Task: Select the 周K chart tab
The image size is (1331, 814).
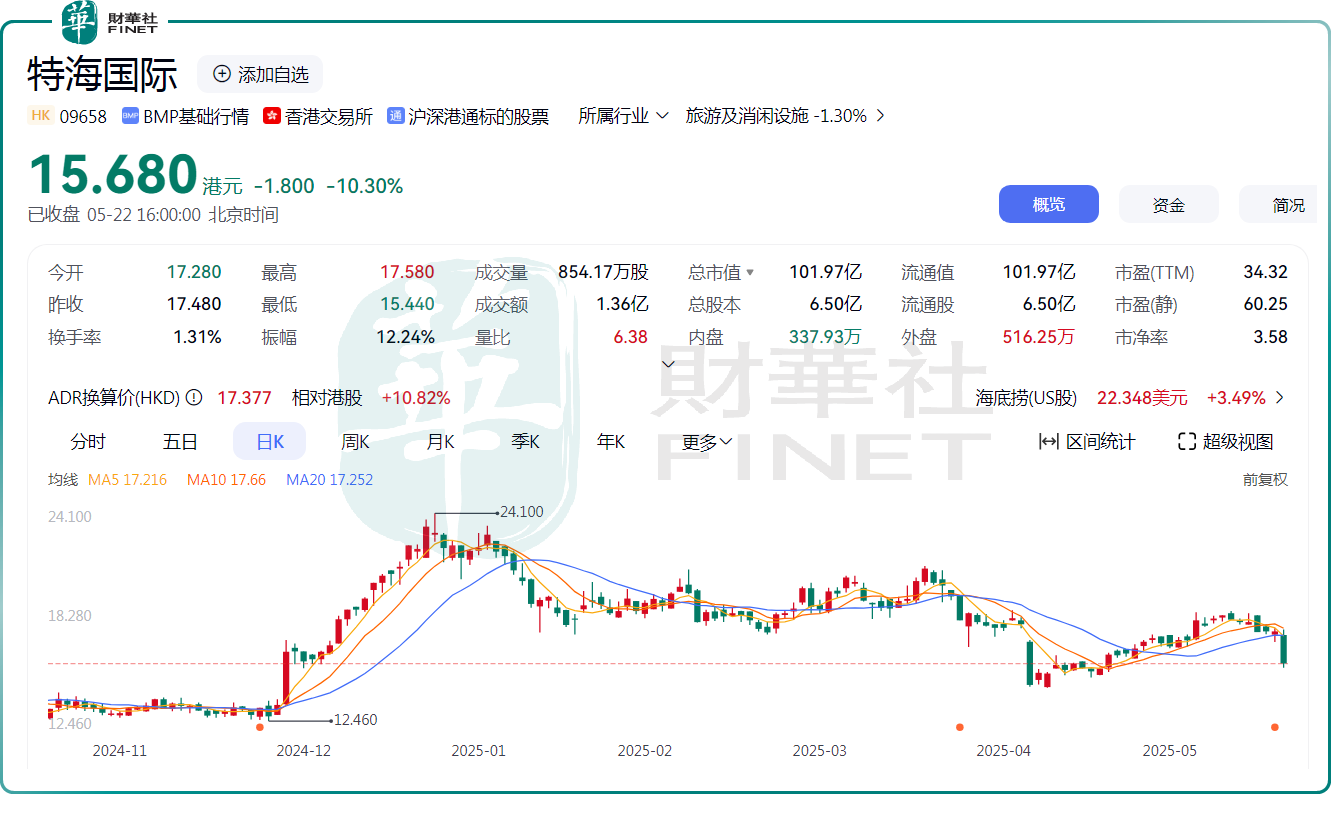Action: [355, 441]
